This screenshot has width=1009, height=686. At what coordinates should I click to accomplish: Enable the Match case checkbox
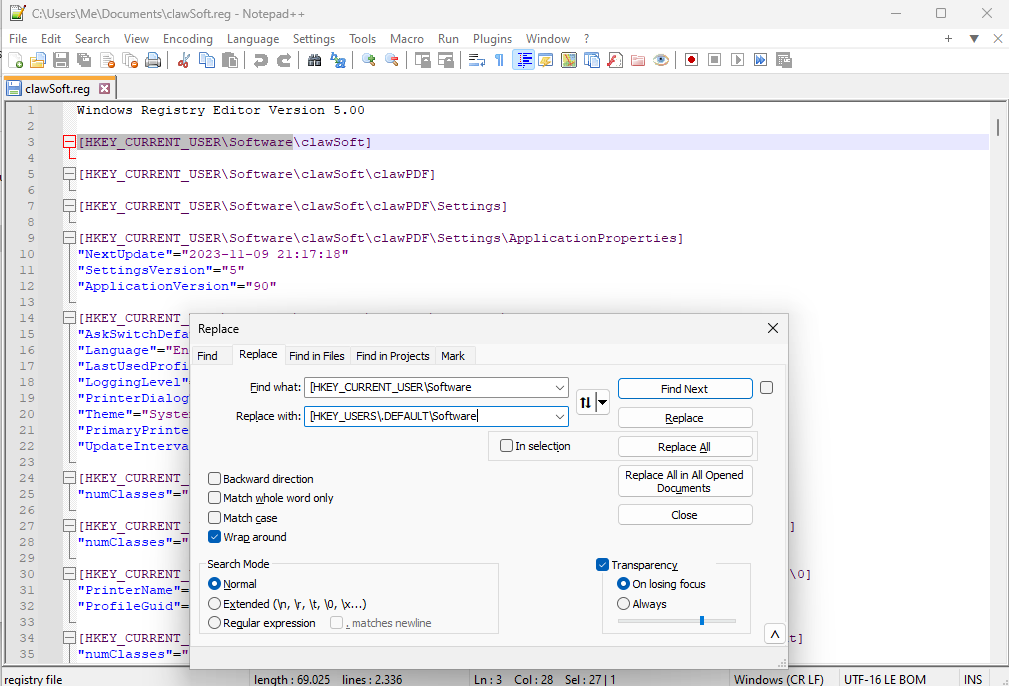pos(215,518)
